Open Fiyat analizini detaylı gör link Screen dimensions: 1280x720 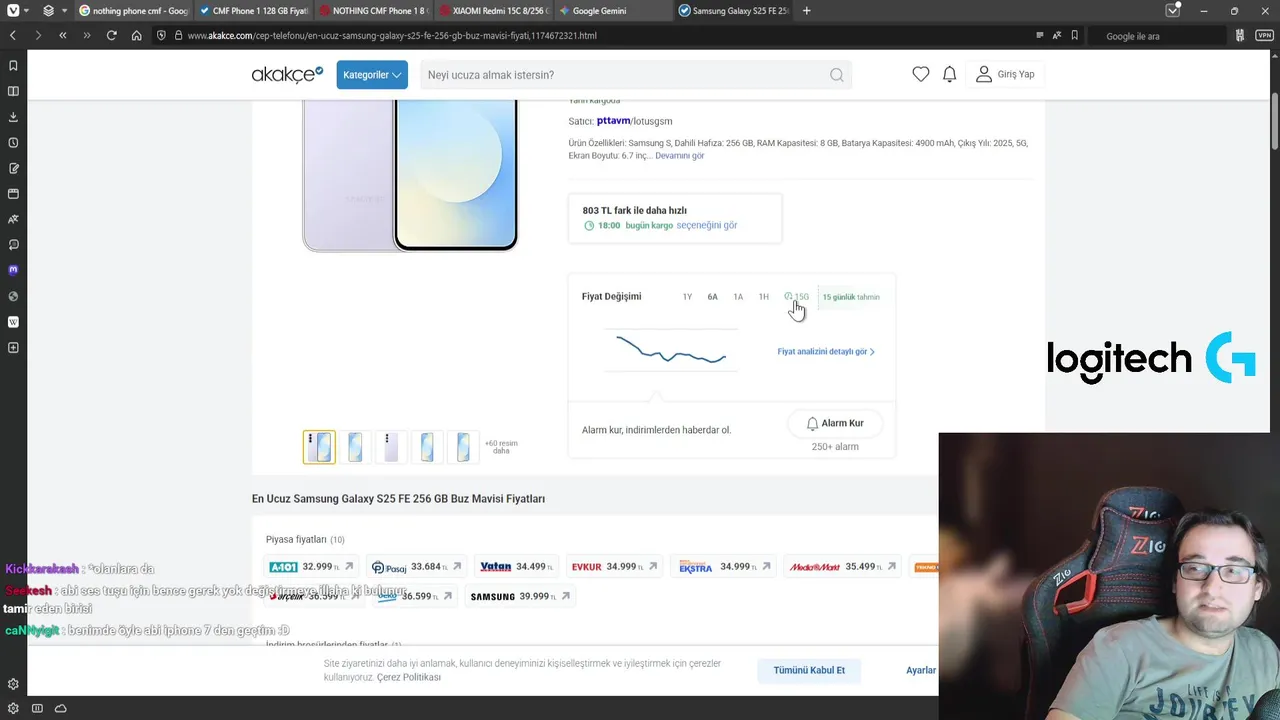826,352
